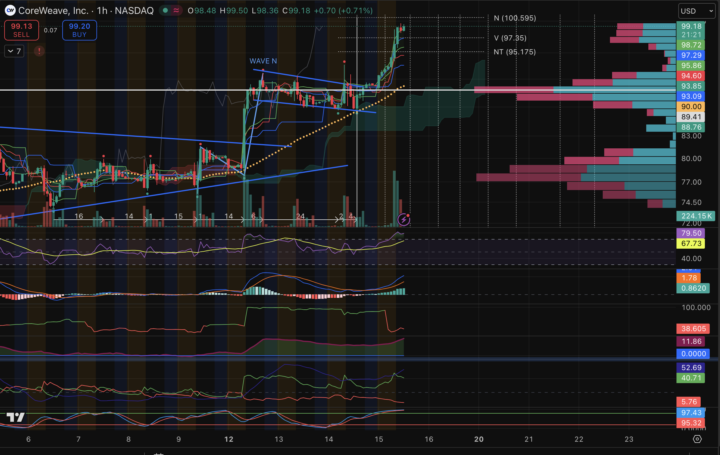Click the 99.13 SELL button
720x455 pixels.
[x=21, y=30]
